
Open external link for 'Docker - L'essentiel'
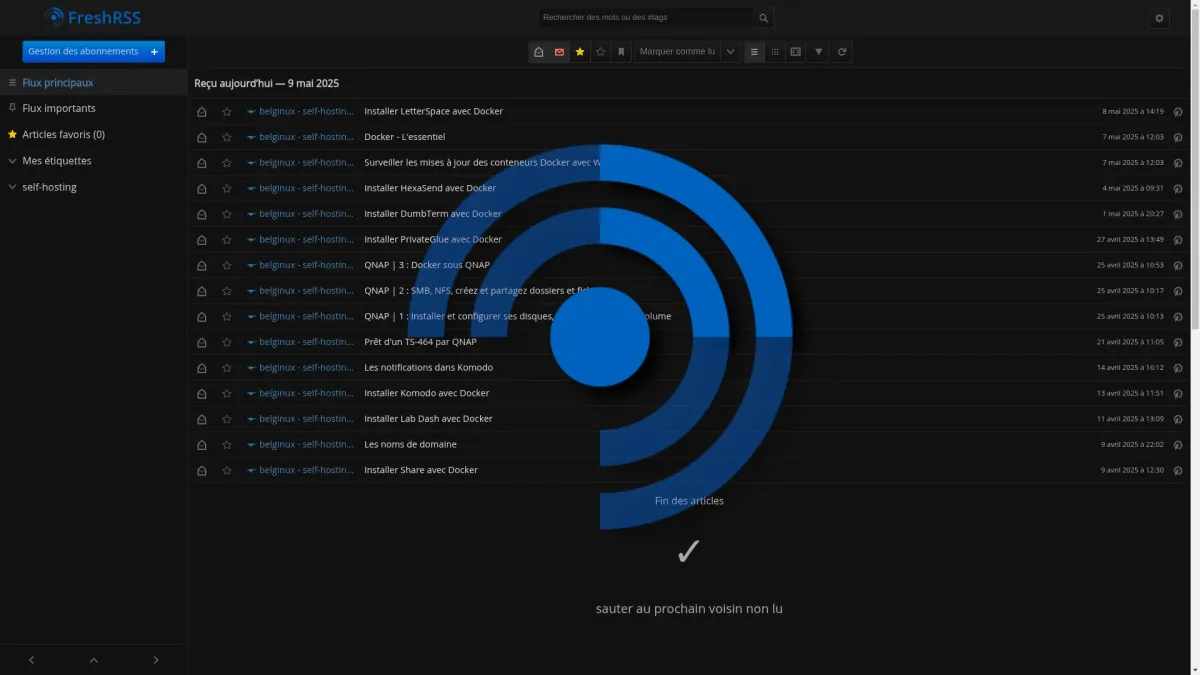(1178, 137)
